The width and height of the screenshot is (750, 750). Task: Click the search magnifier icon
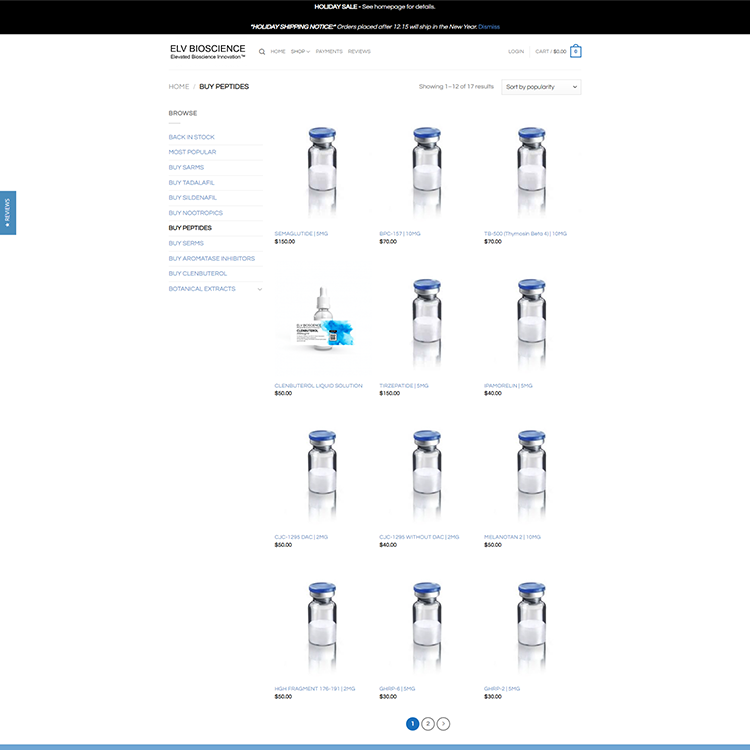(262, 51)
